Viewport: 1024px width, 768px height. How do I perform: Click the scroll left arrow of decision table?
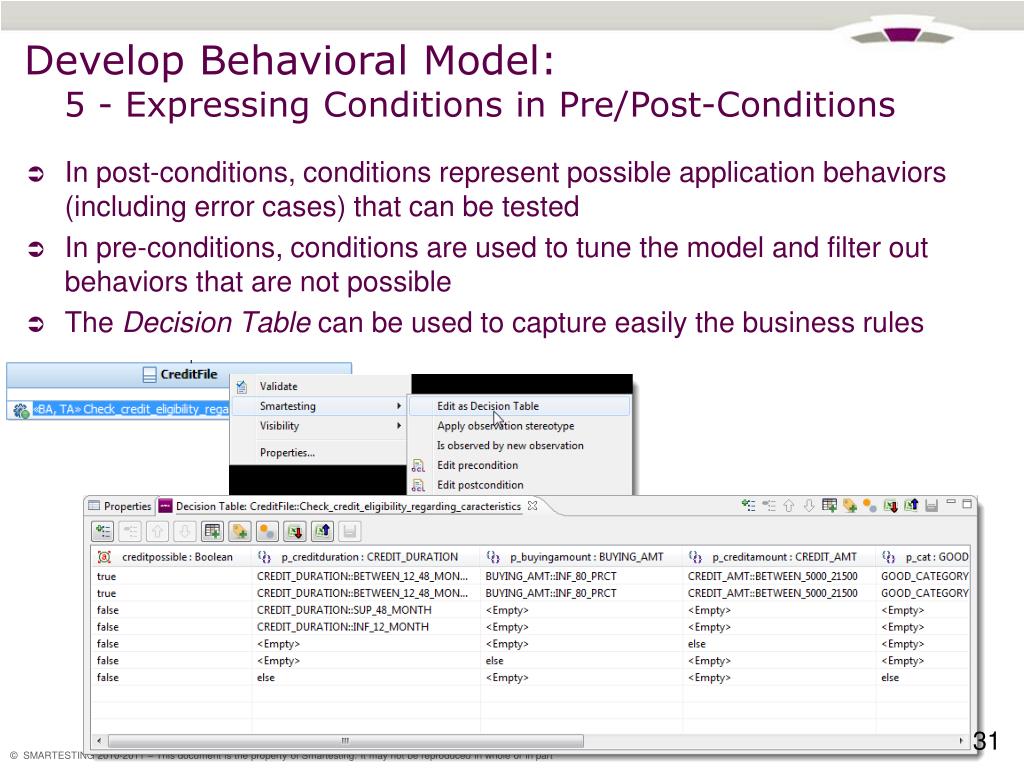click(99, 741)
